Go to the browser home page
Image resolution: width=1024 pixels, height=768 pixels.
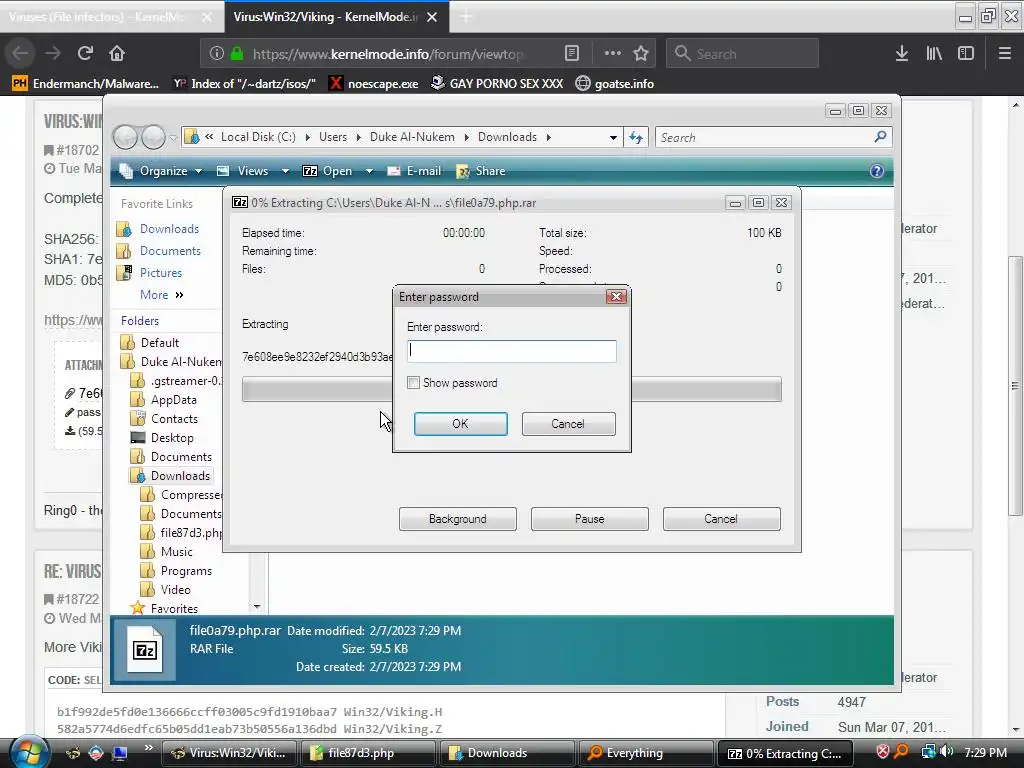[x=116, y=53]
